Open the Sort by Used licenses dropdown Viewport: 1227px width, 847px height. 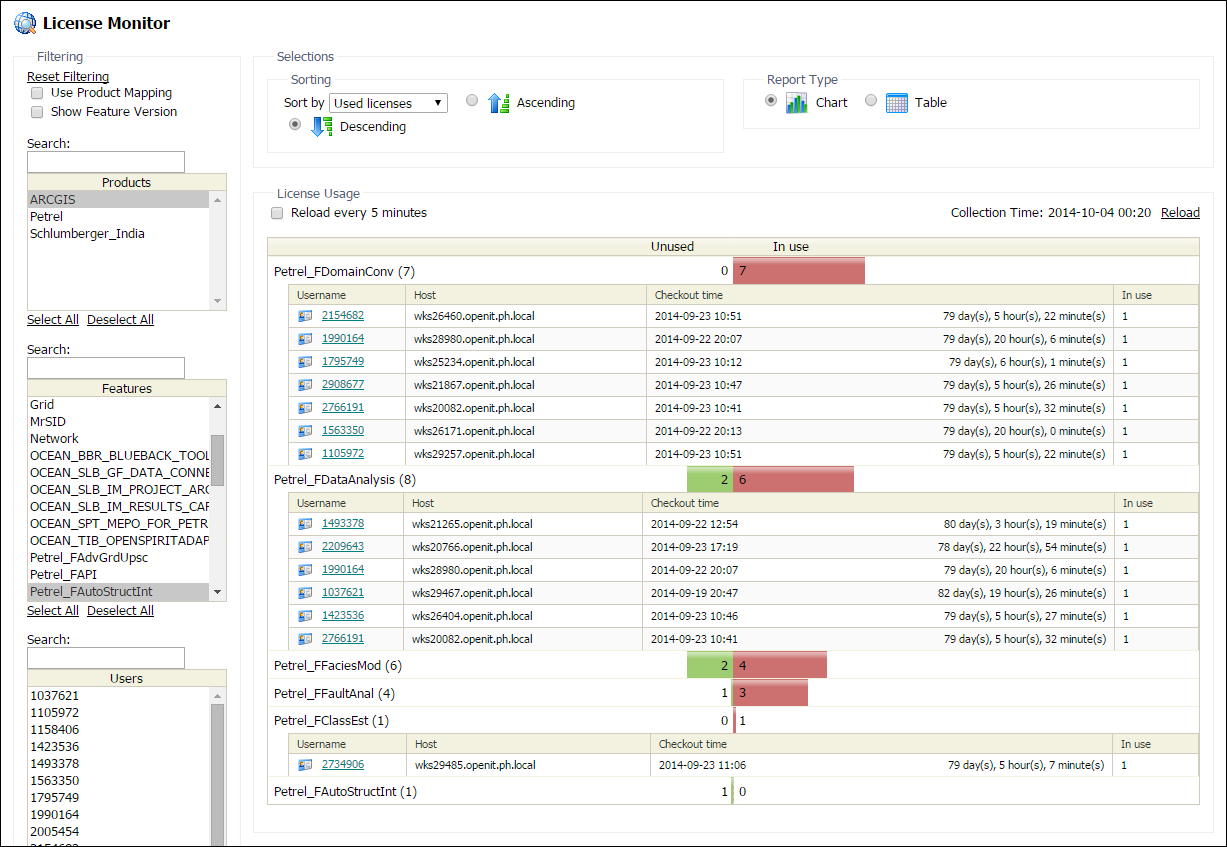(x=388, y=103)
